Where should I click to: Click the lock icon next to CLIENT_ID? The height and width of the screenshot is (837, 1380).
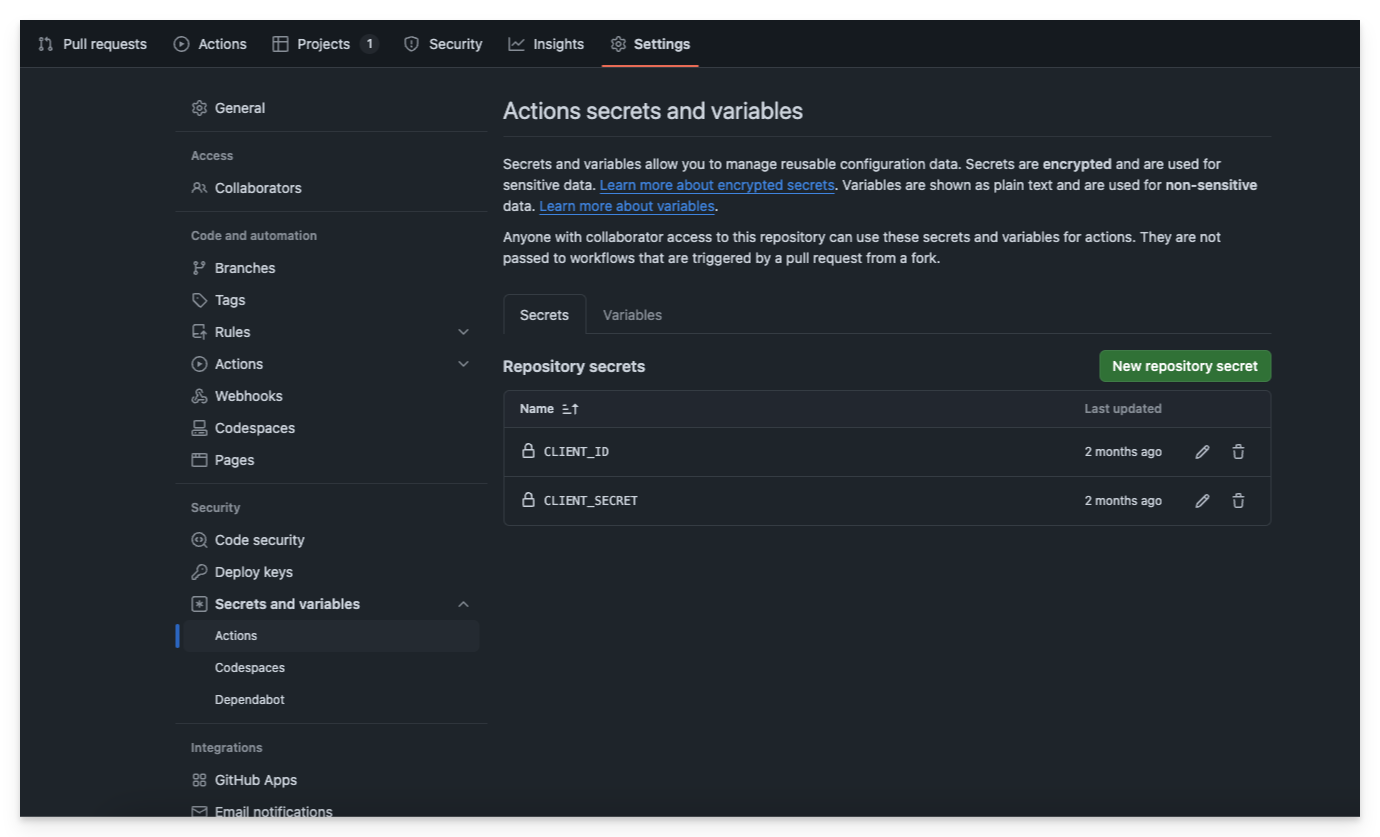click(529, 451)
